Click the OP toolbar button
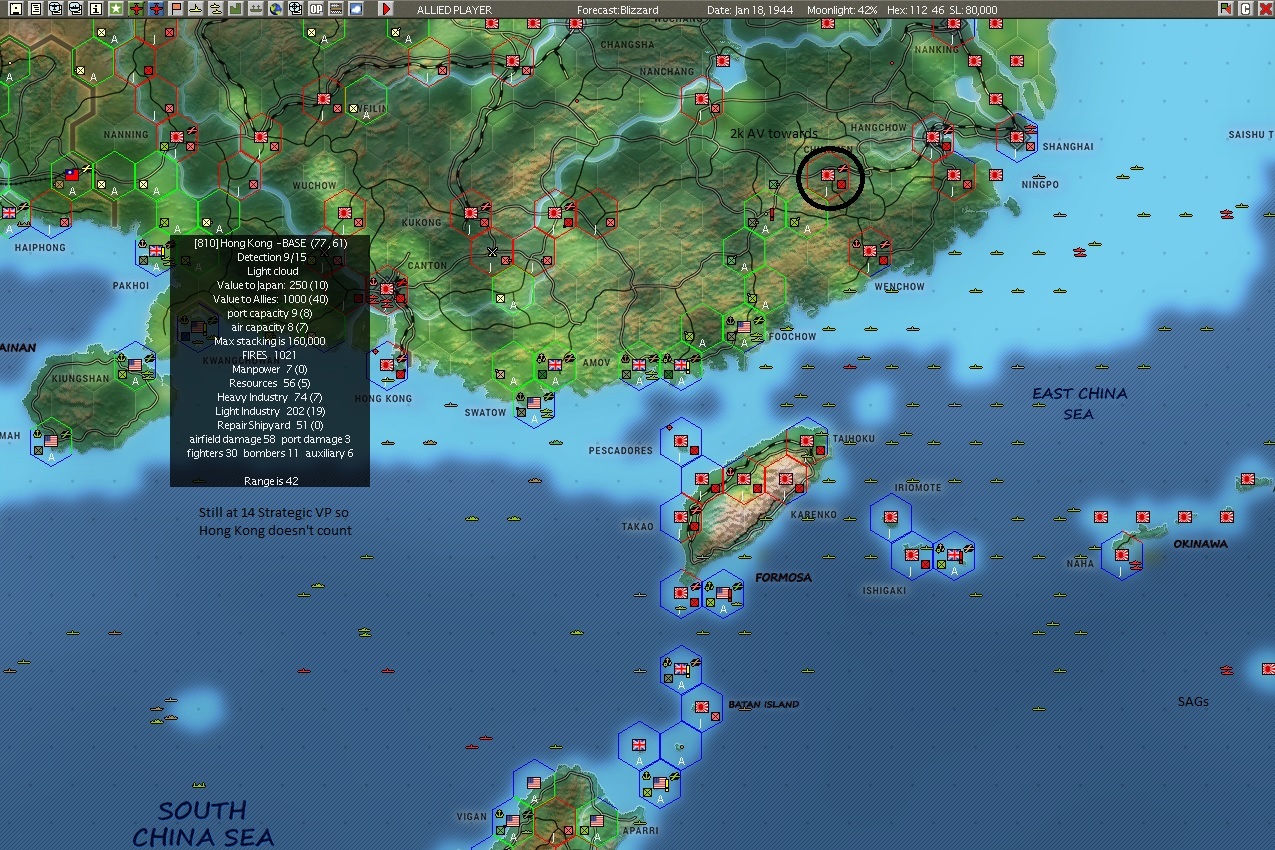Viewport: 1275px width, 850px height. click(x=316, y=9)
